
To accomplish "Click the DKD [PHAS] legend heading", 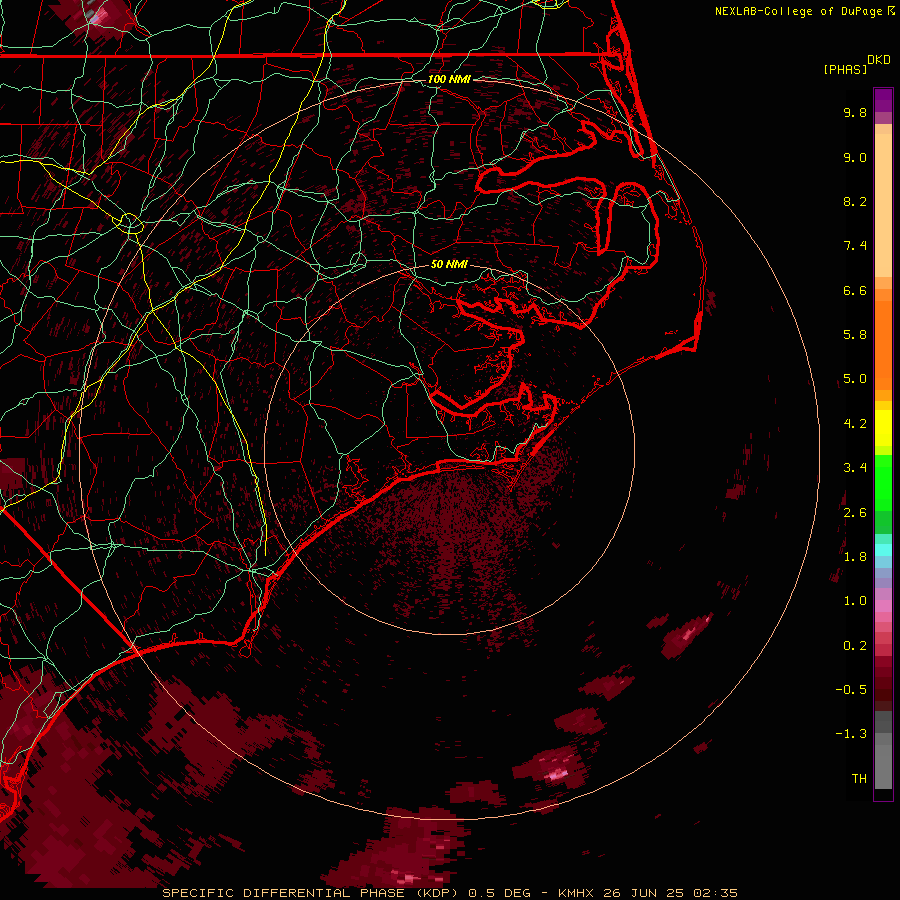I will pos(856,64).
